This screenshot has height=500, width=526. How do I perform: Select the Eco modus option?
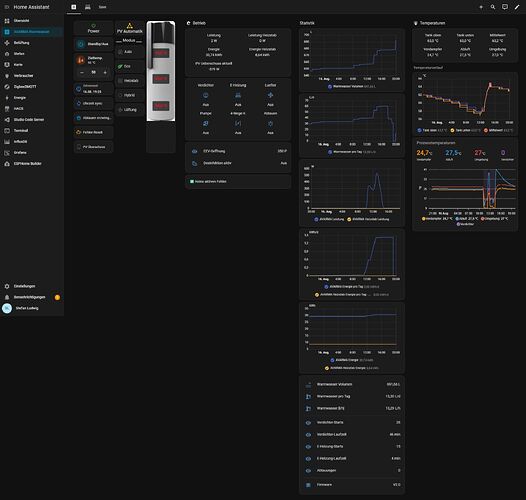pyautogui.click(x=130, y=66)
